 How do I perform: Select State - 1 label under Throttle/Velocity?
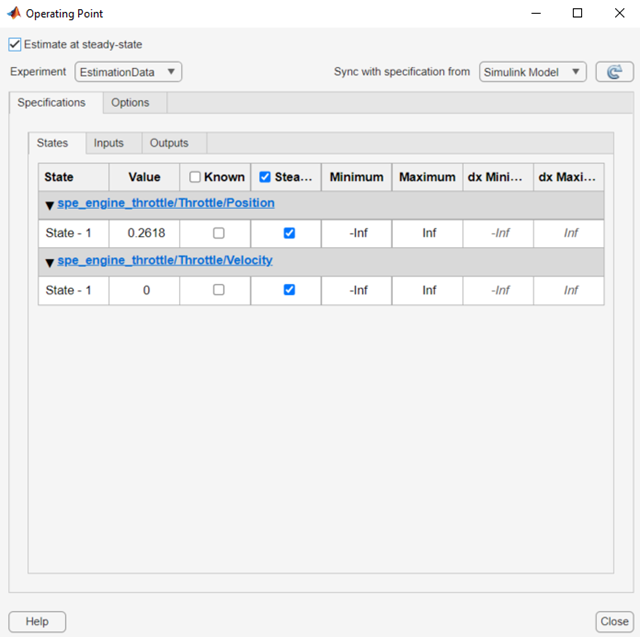click(x=68, y=290)
